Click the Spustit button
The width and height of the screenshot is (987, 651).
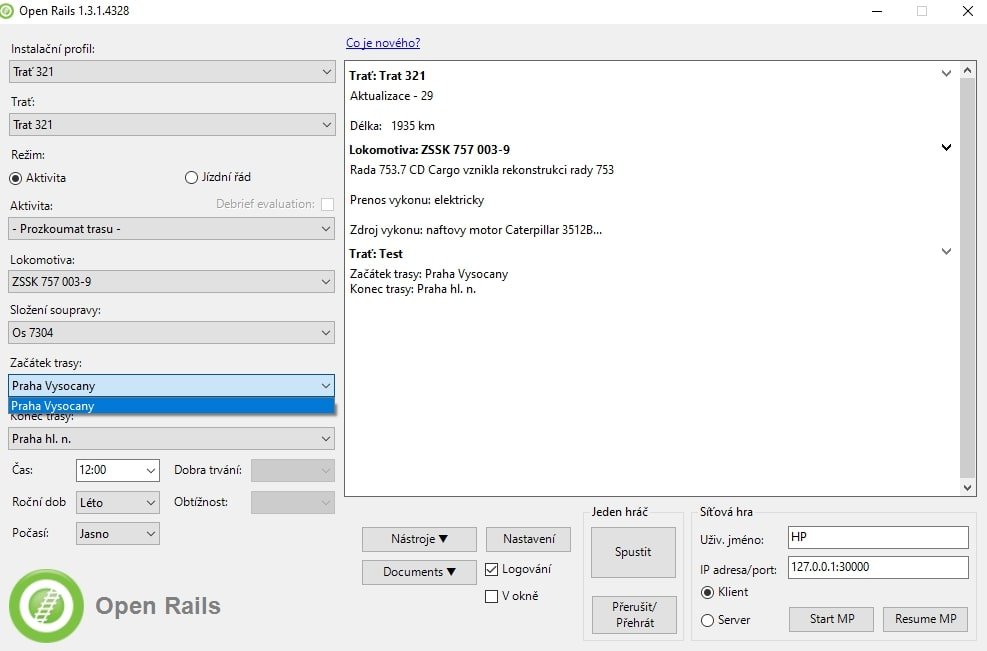(x=633, y=552)
